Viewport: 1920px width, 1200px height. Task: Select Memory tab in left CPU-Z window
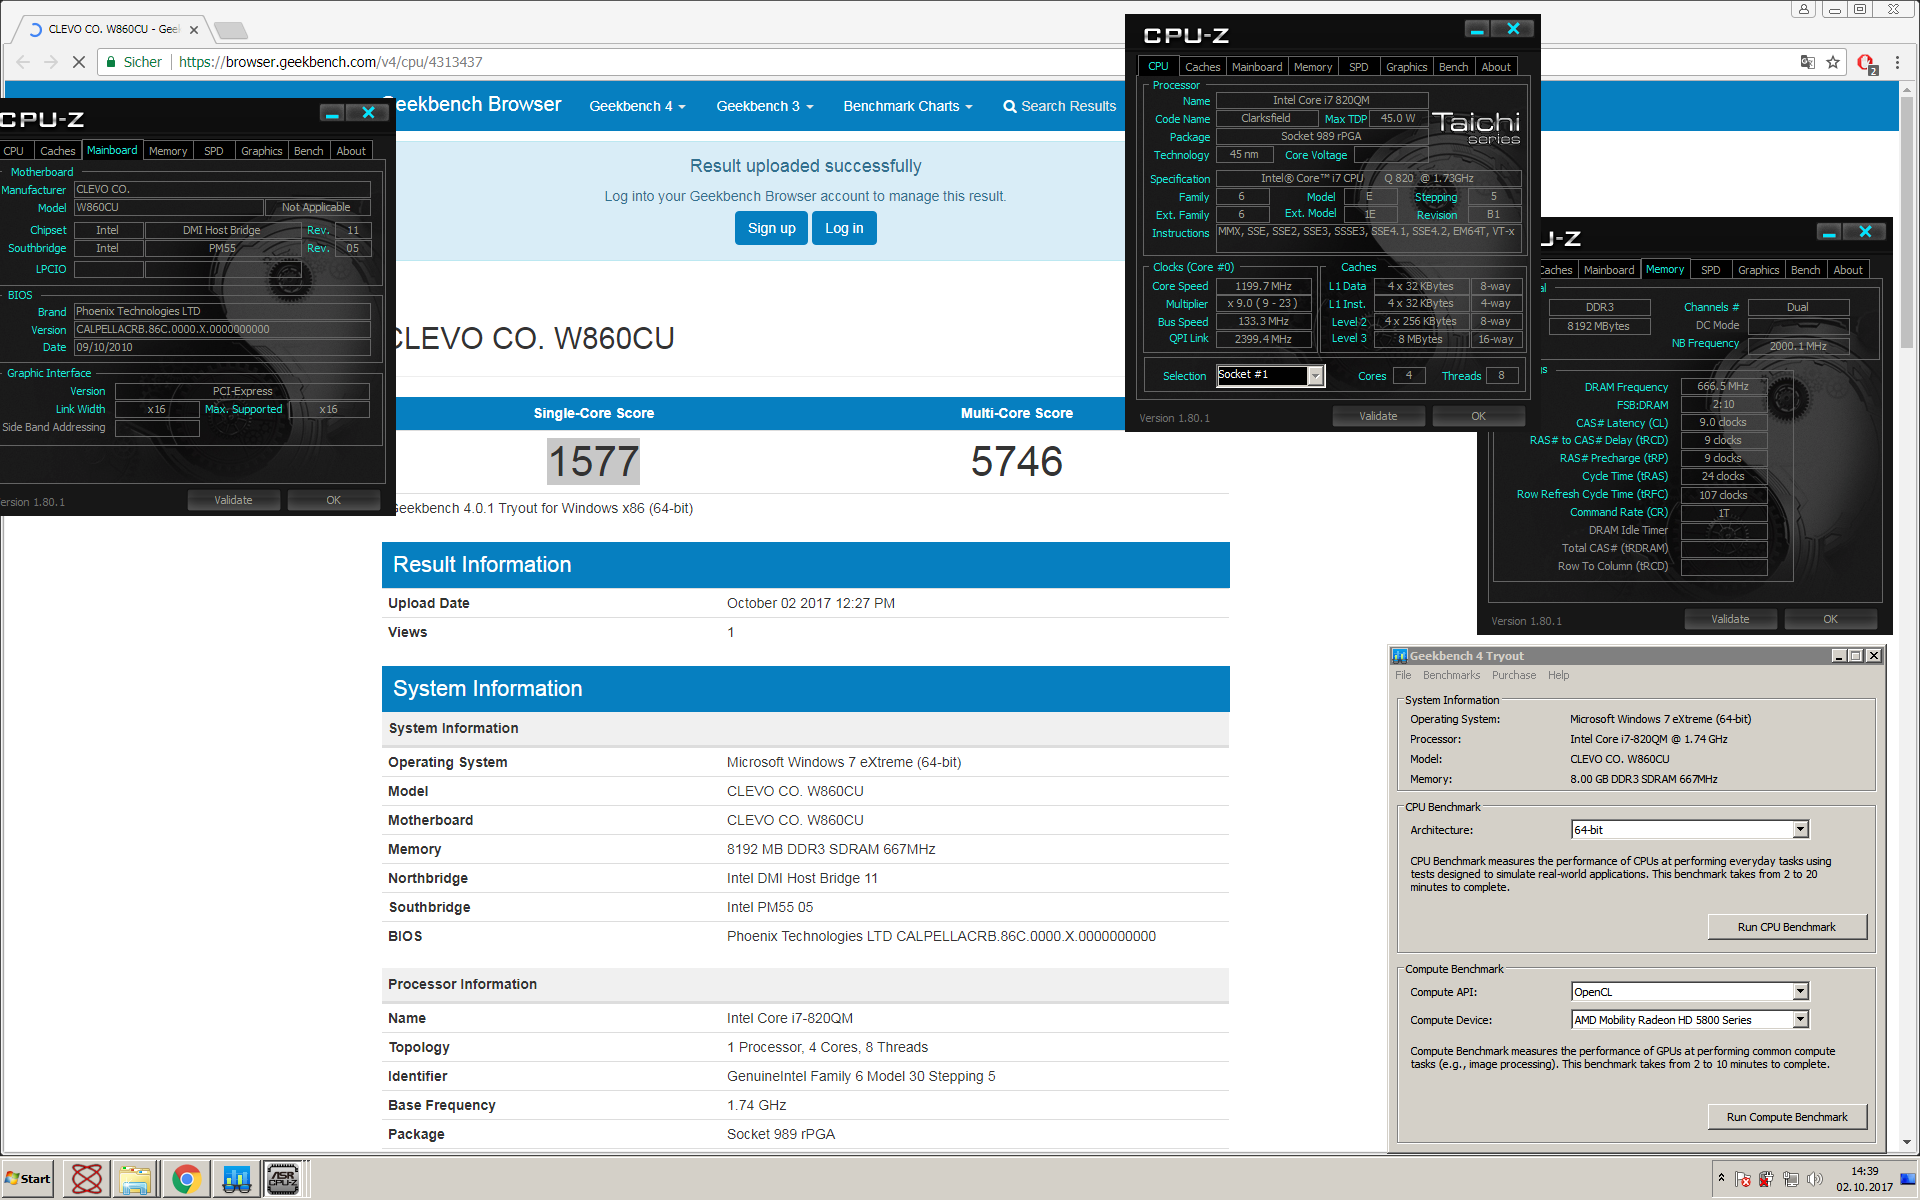[168, 151]
